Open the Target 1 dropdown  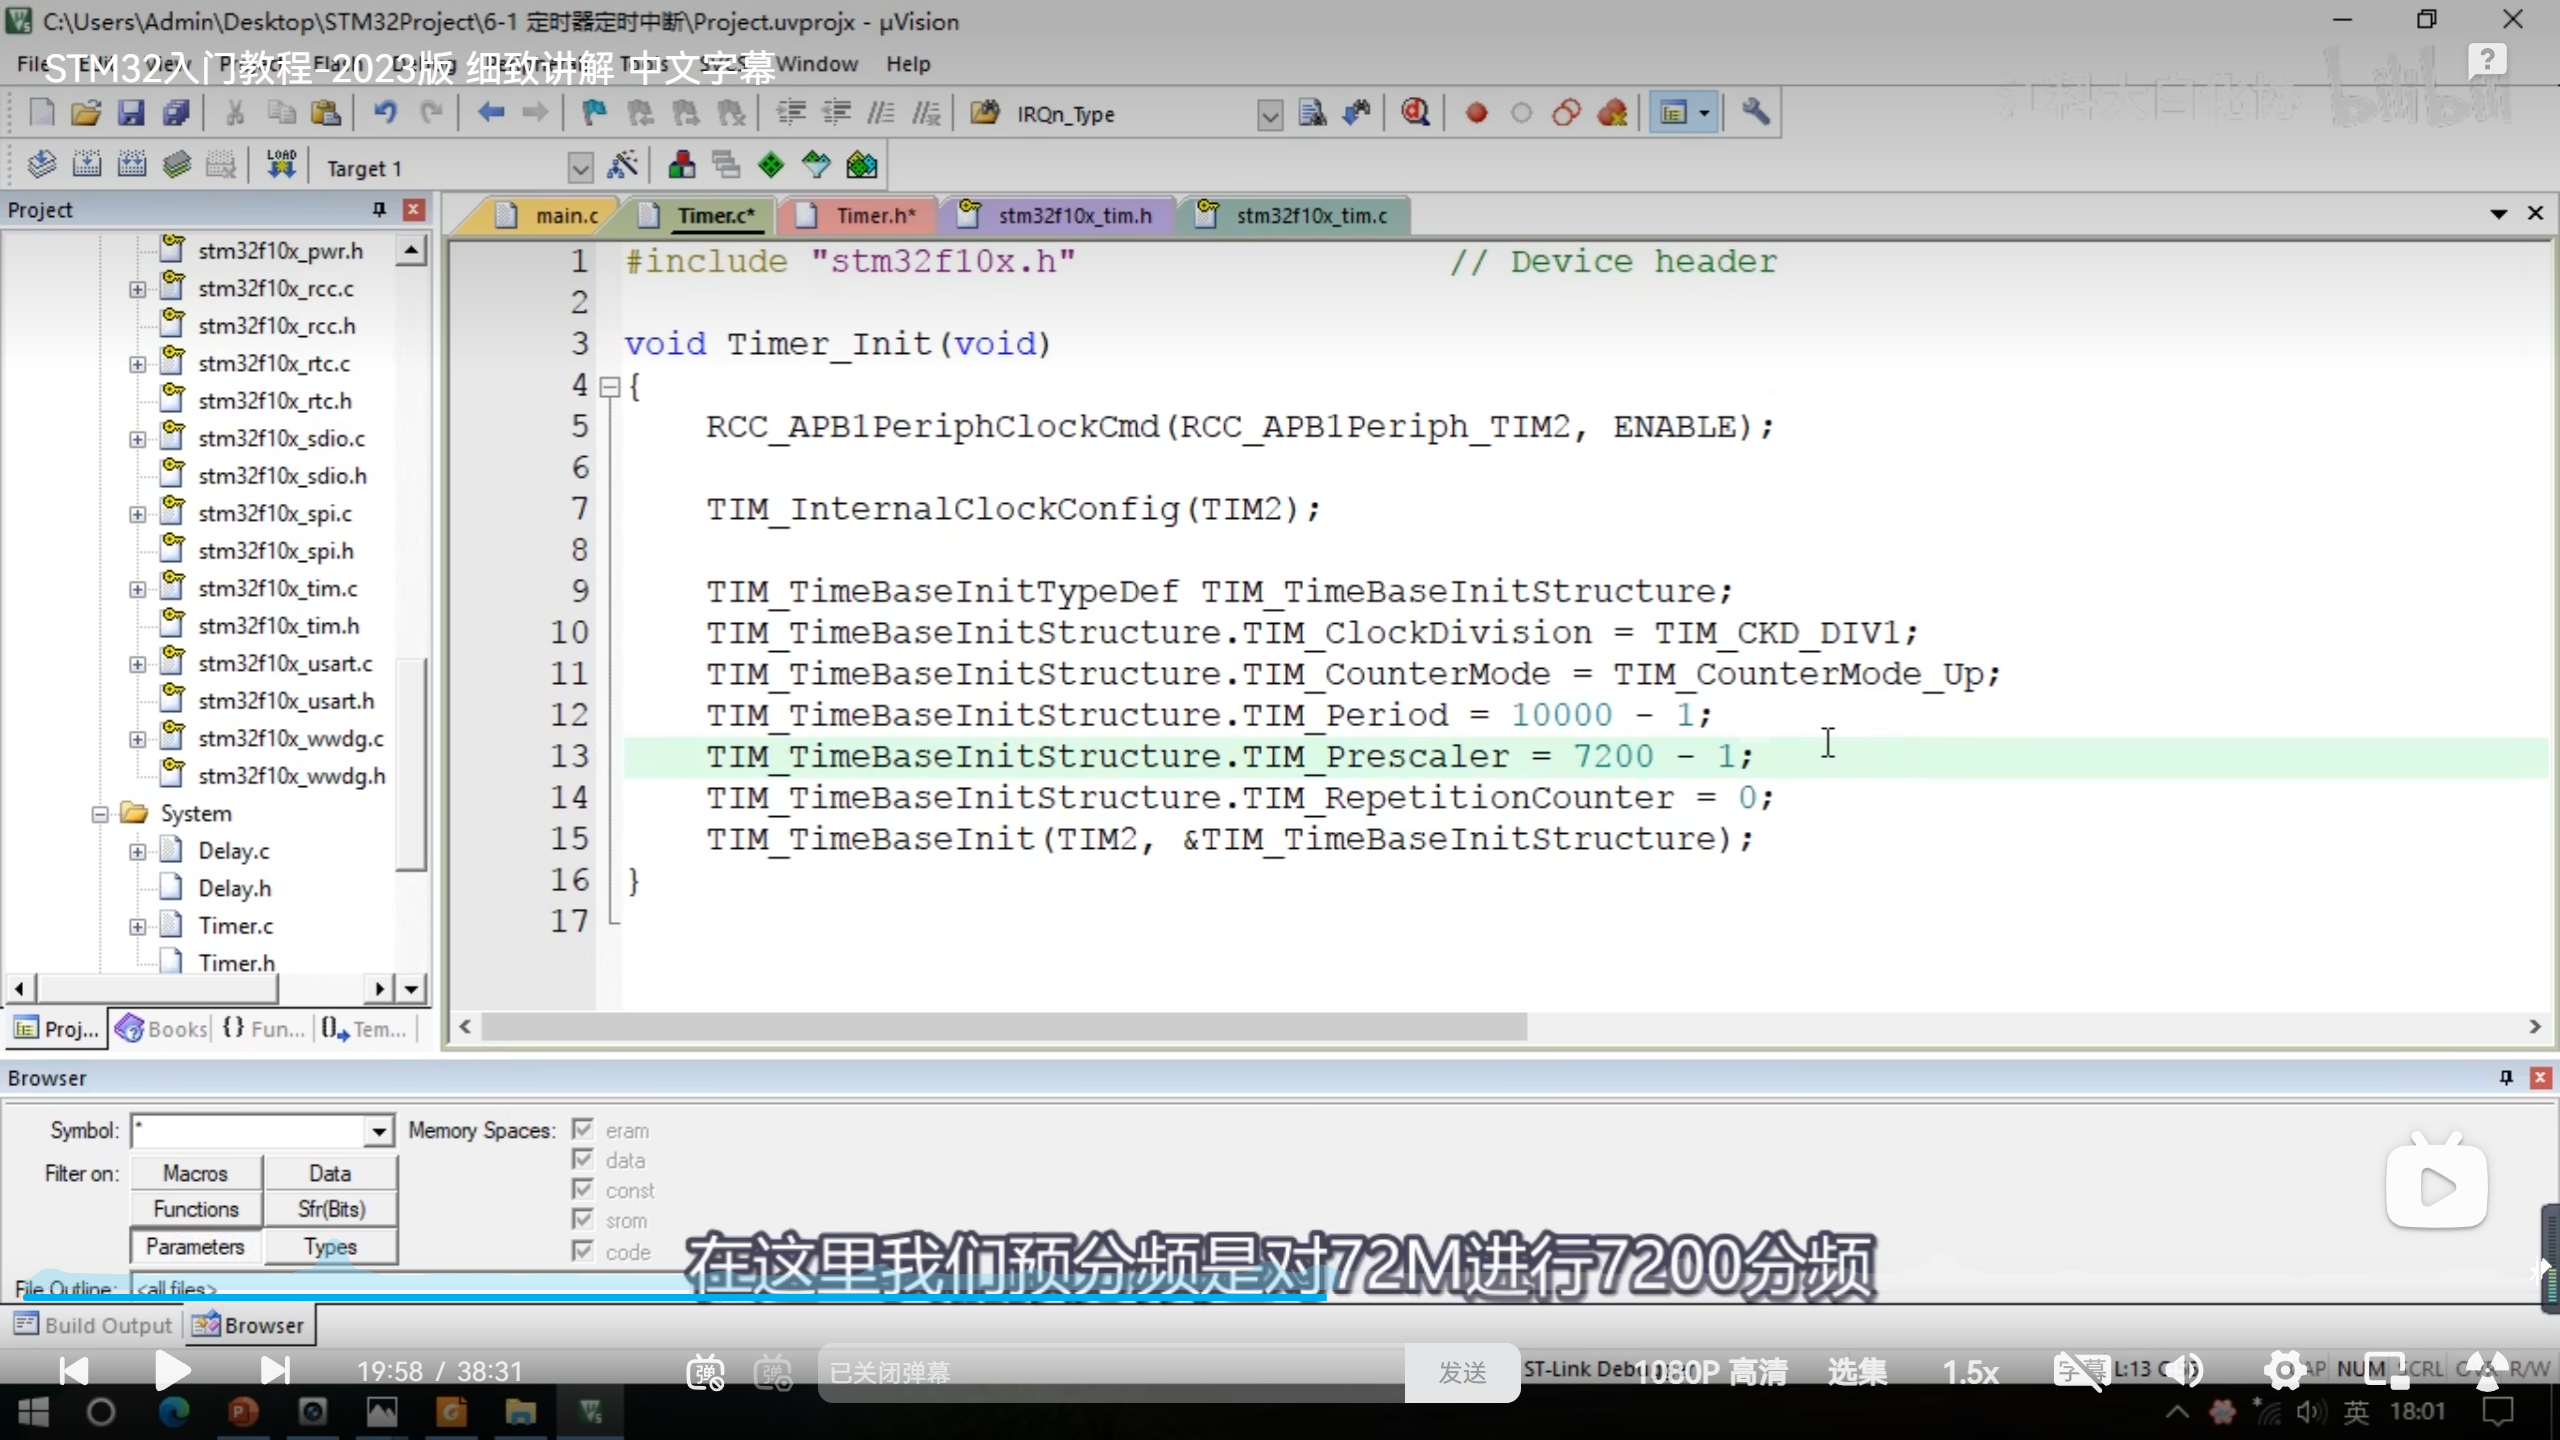580,168
